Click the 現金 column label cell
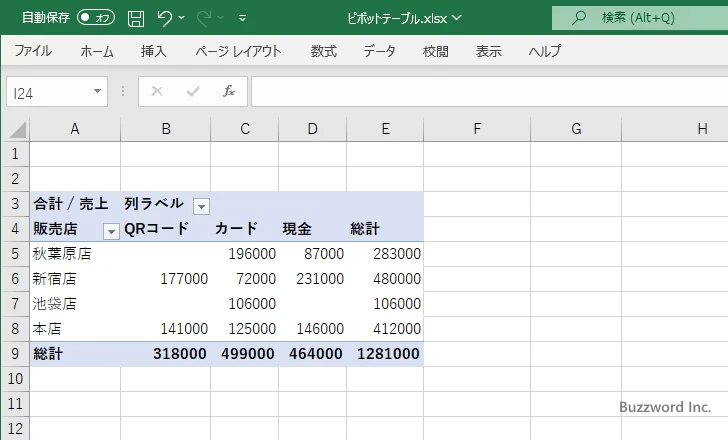The width and height of the screenshot is (728, 440). coord(312,229)
